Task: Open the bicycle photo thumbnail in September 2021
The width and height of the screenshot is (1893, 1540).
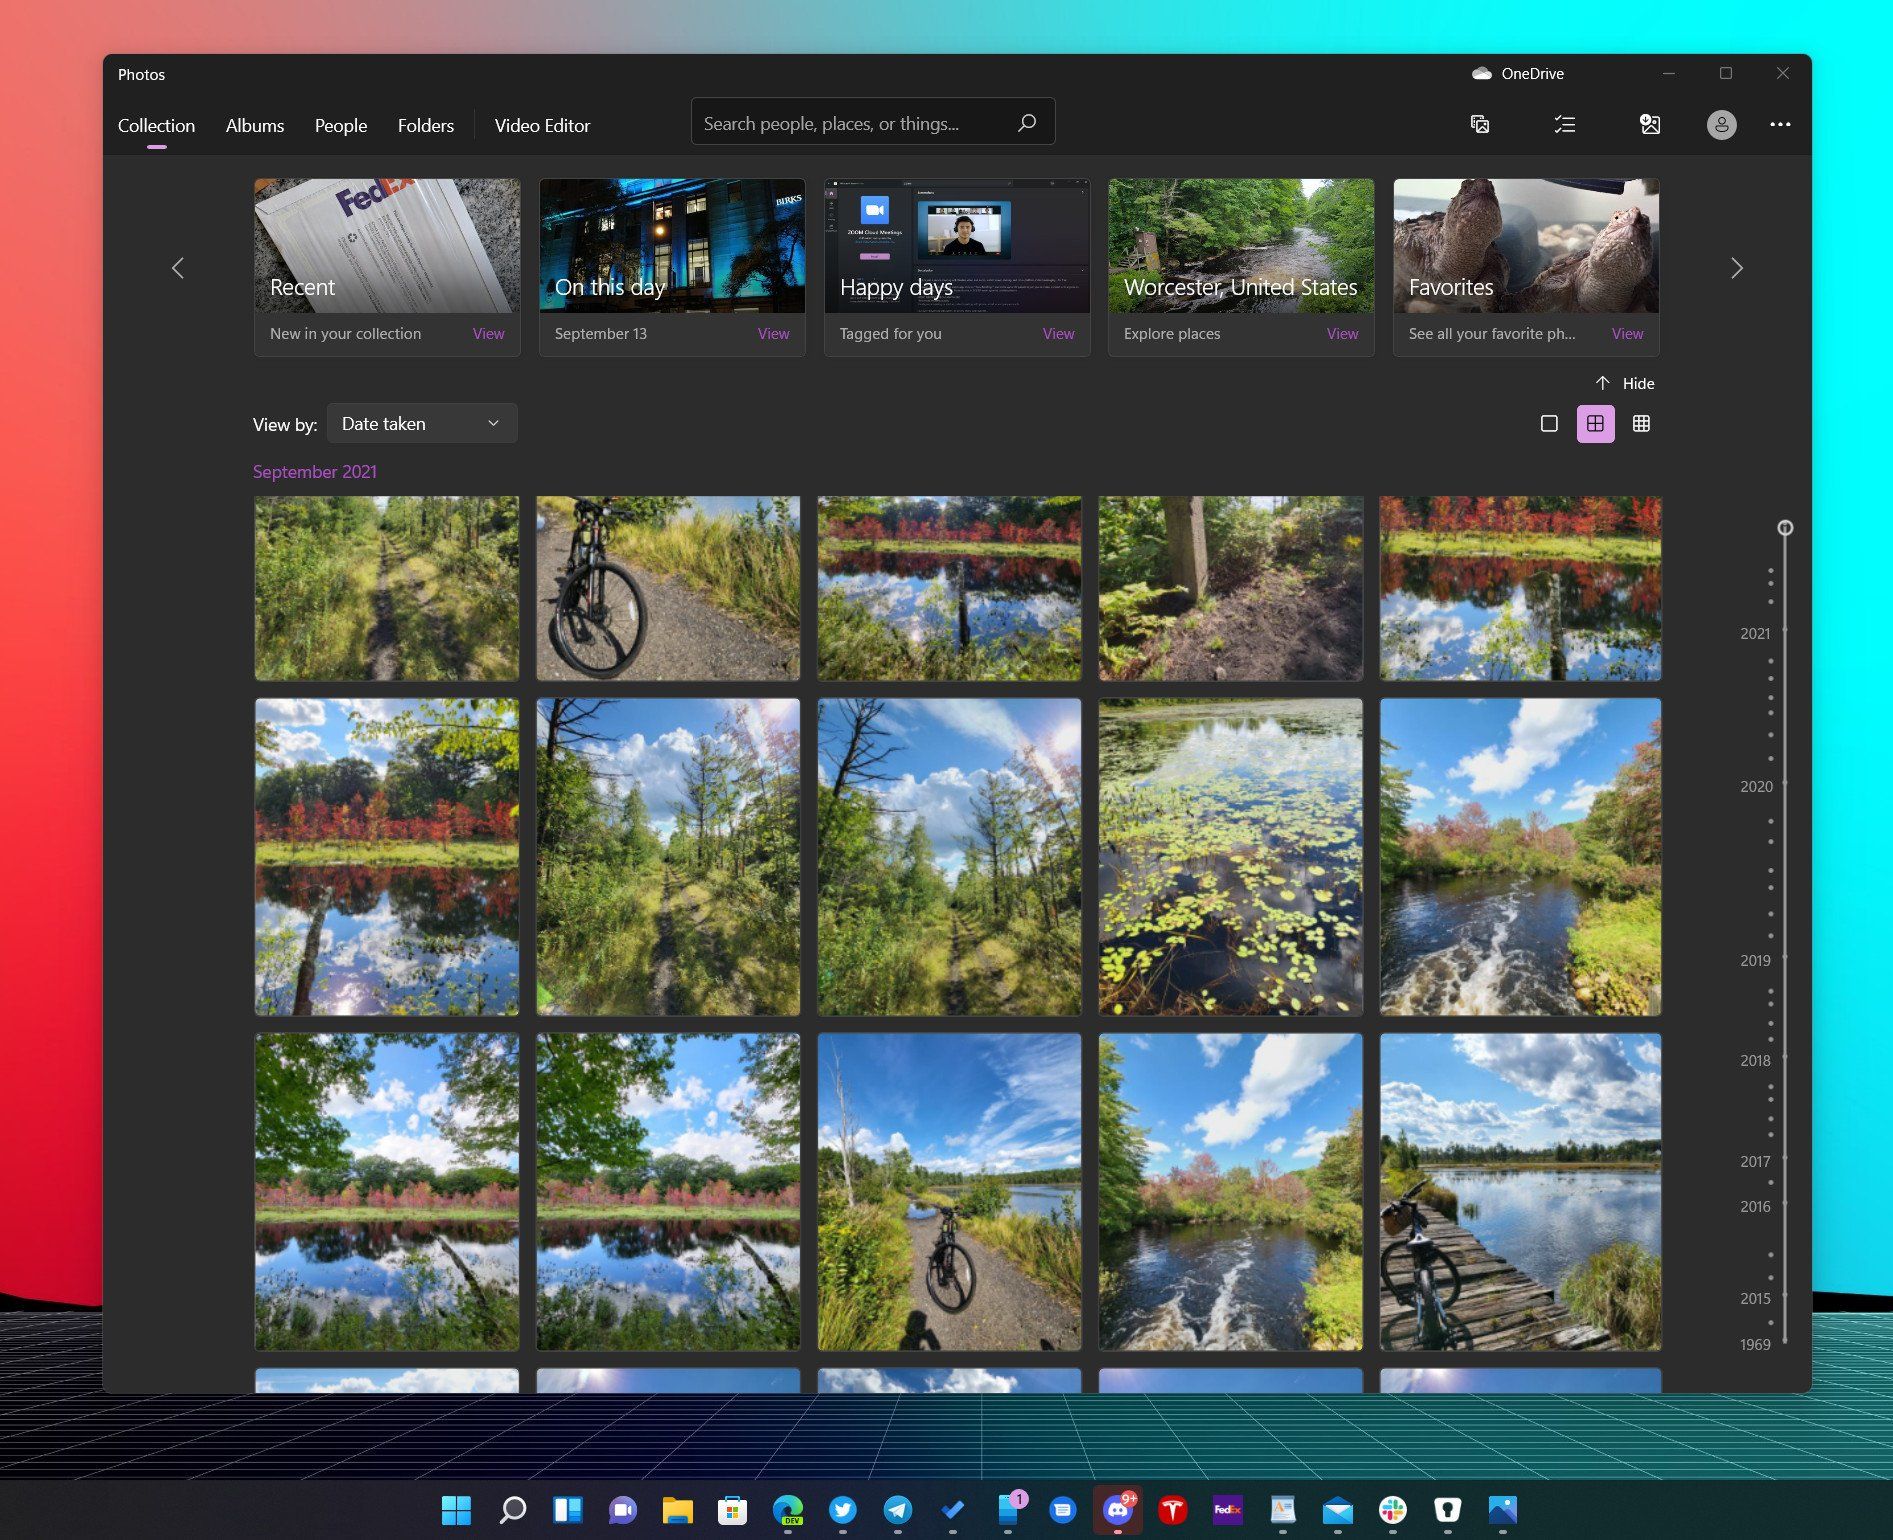Action: pos(667,587)
